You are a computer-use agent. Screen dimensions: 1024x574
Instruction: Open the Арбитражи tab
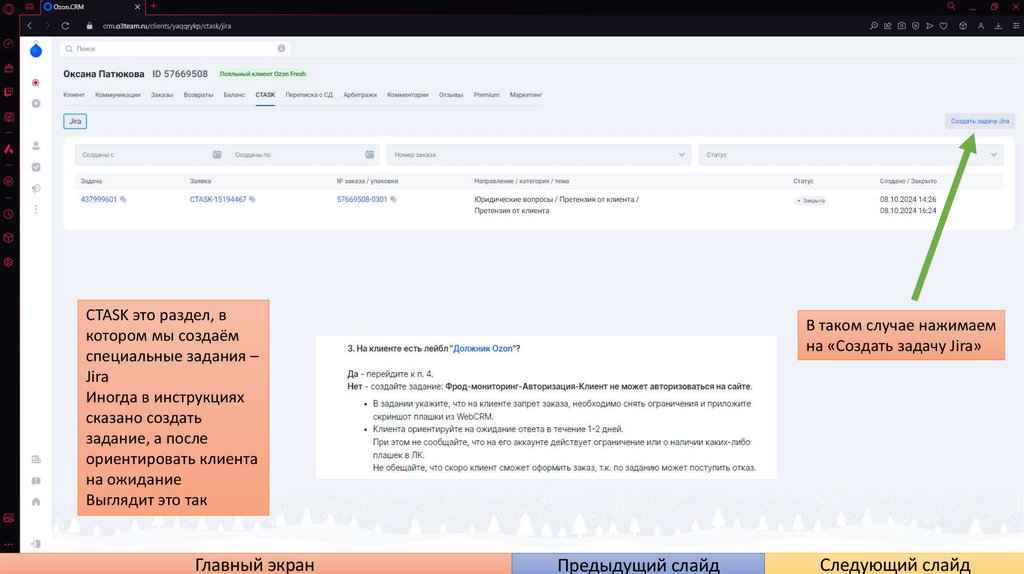(x=360, y=95)
